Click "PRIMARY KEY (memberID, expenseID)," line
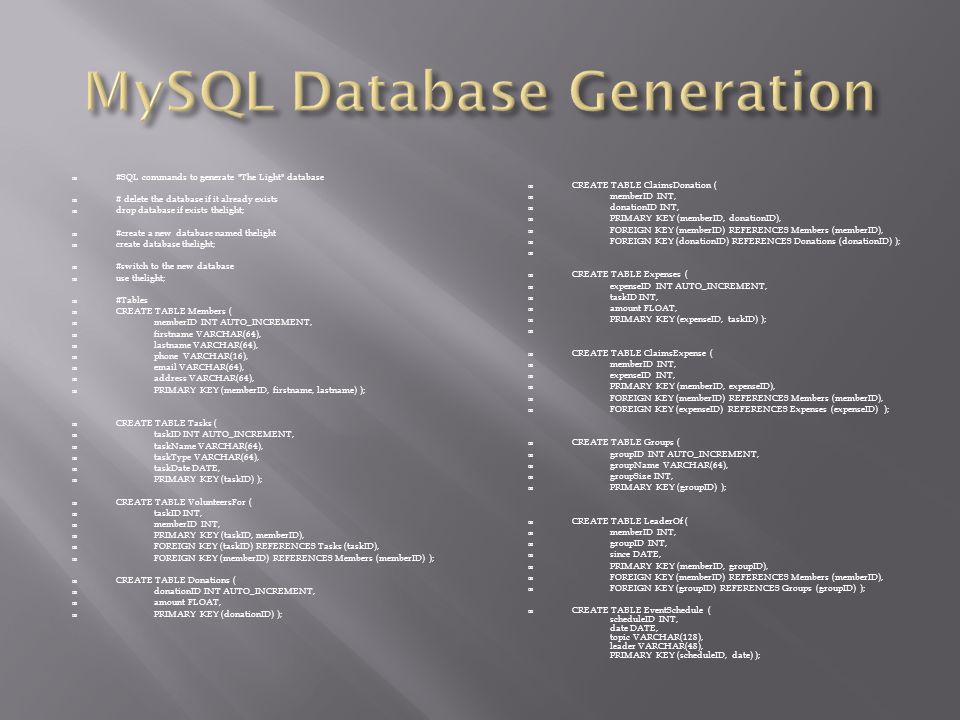 click(x=693, y=386)
